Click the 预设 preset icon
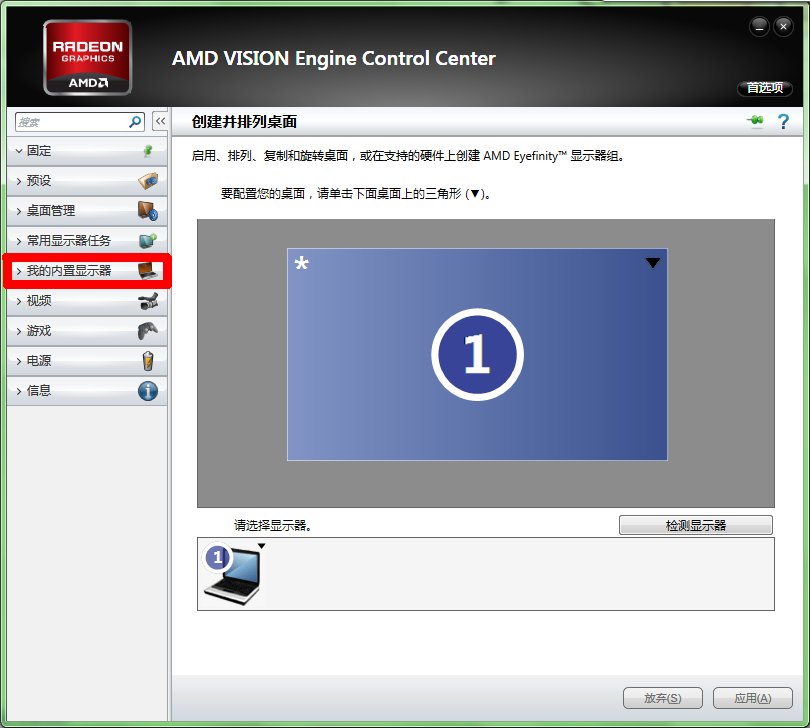 147,181
